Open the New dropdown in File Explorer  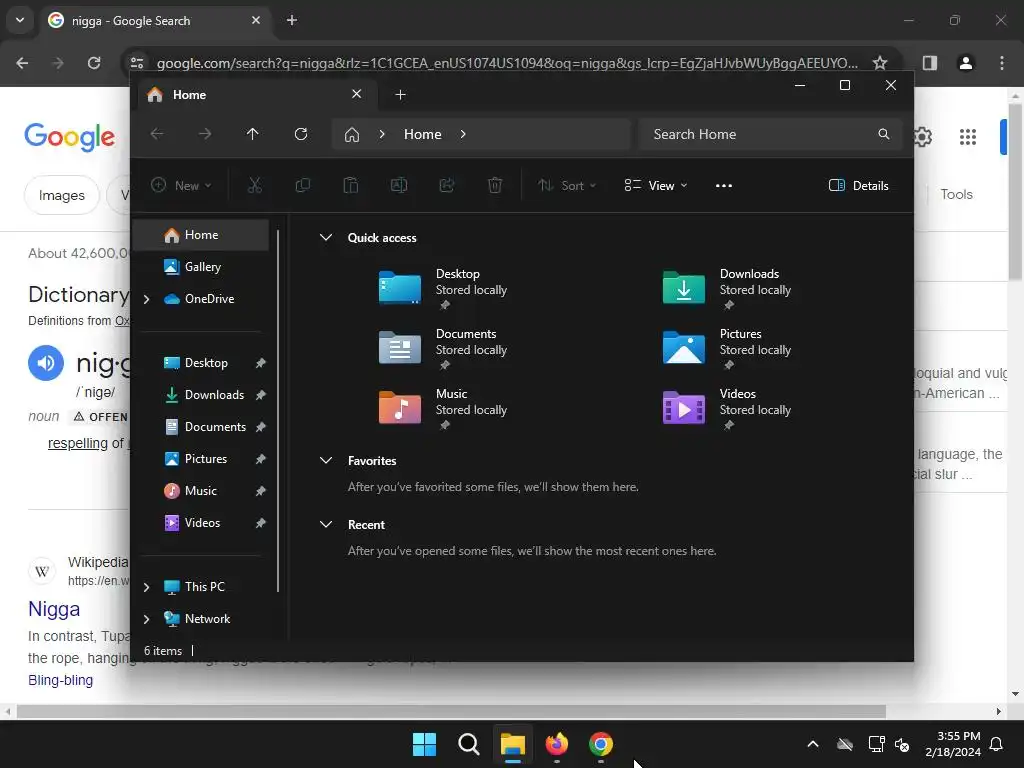point(181,185)
